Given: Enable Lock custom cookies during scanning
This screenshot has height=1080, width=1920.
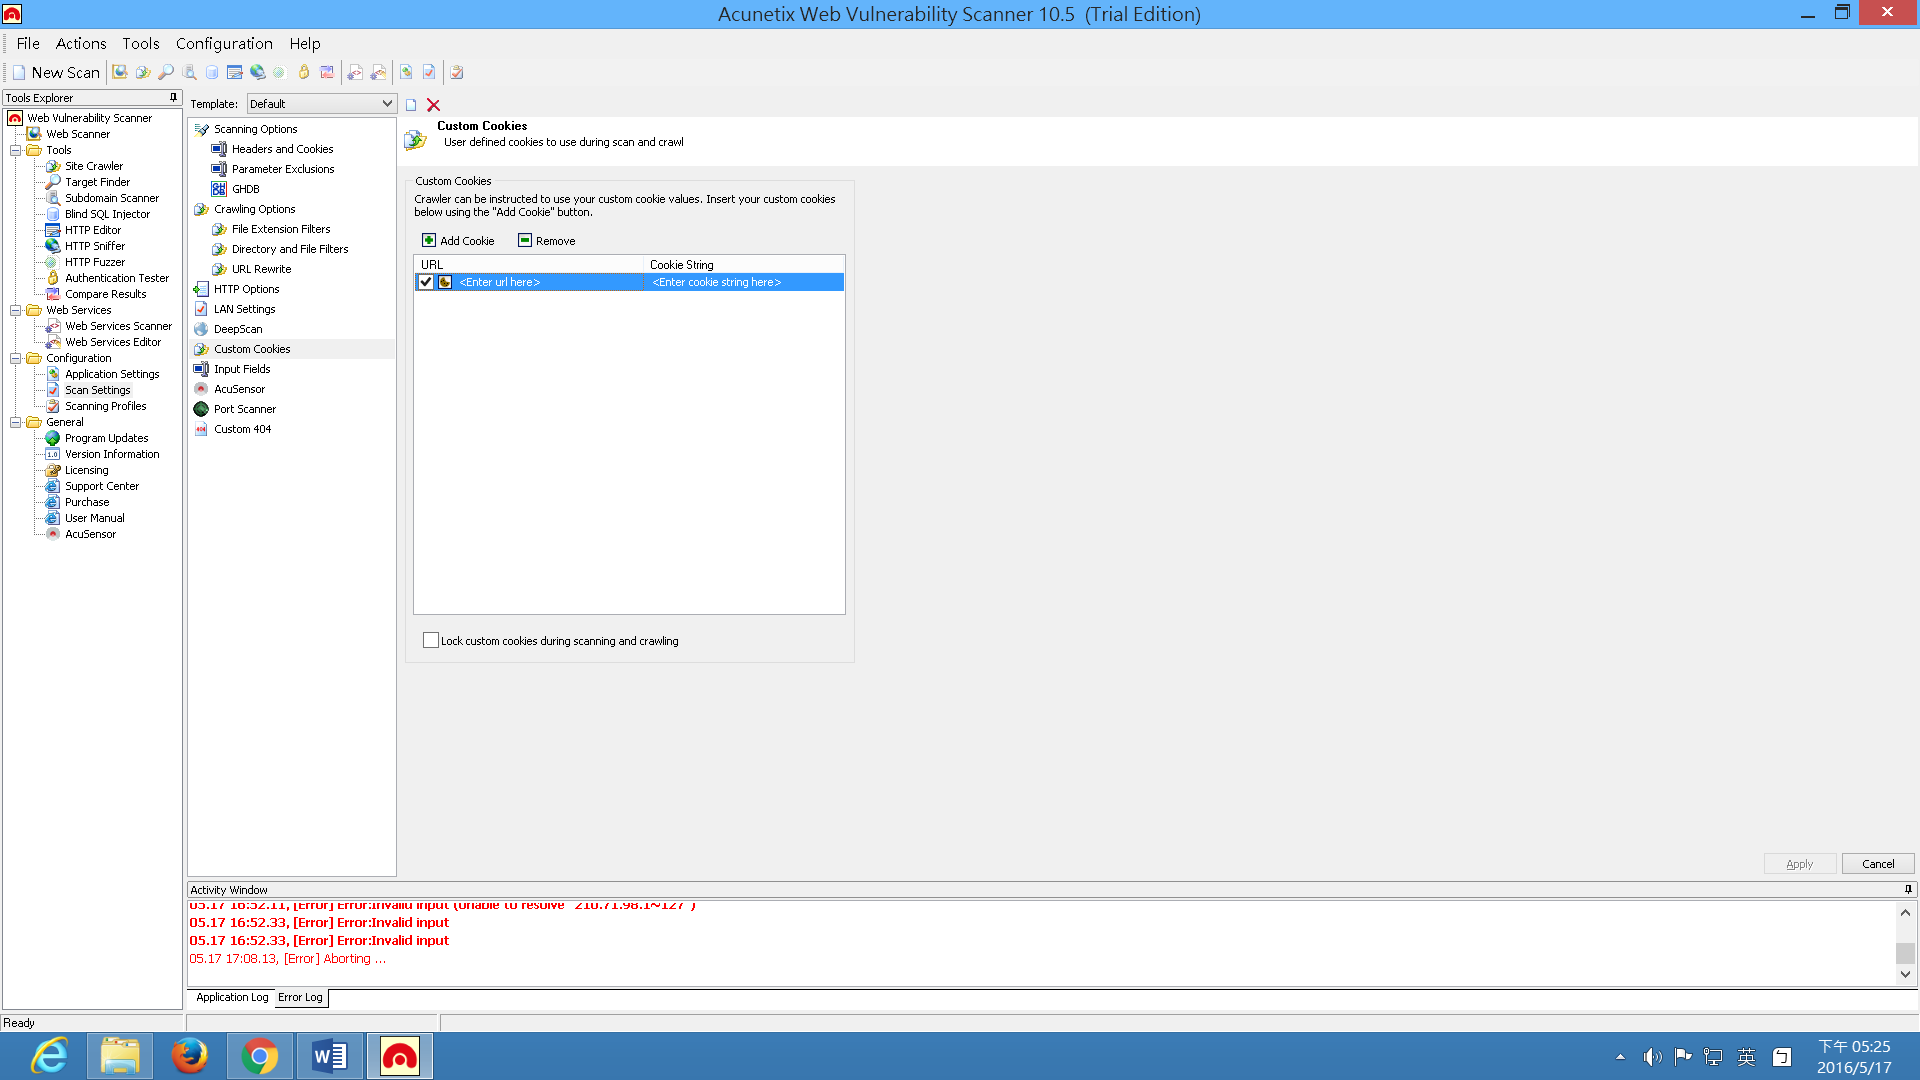Looking at the screenshot, I should (431, 641).
